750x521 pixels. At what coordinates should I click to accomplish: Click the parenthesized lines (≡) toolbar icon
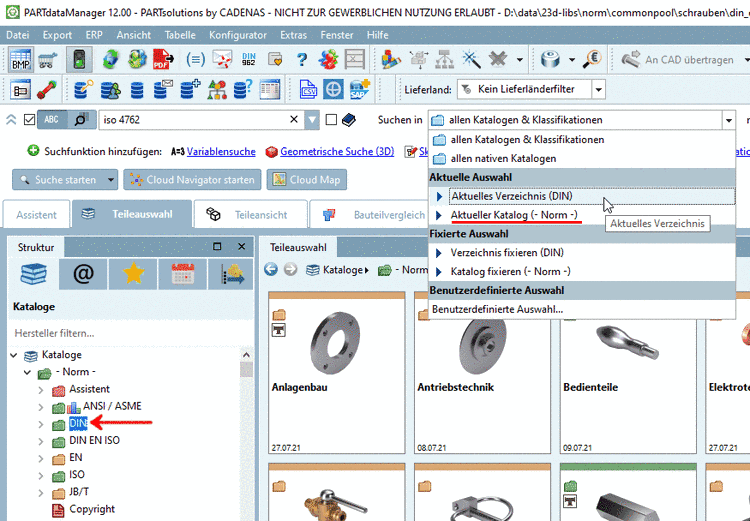tap(195, 60)
